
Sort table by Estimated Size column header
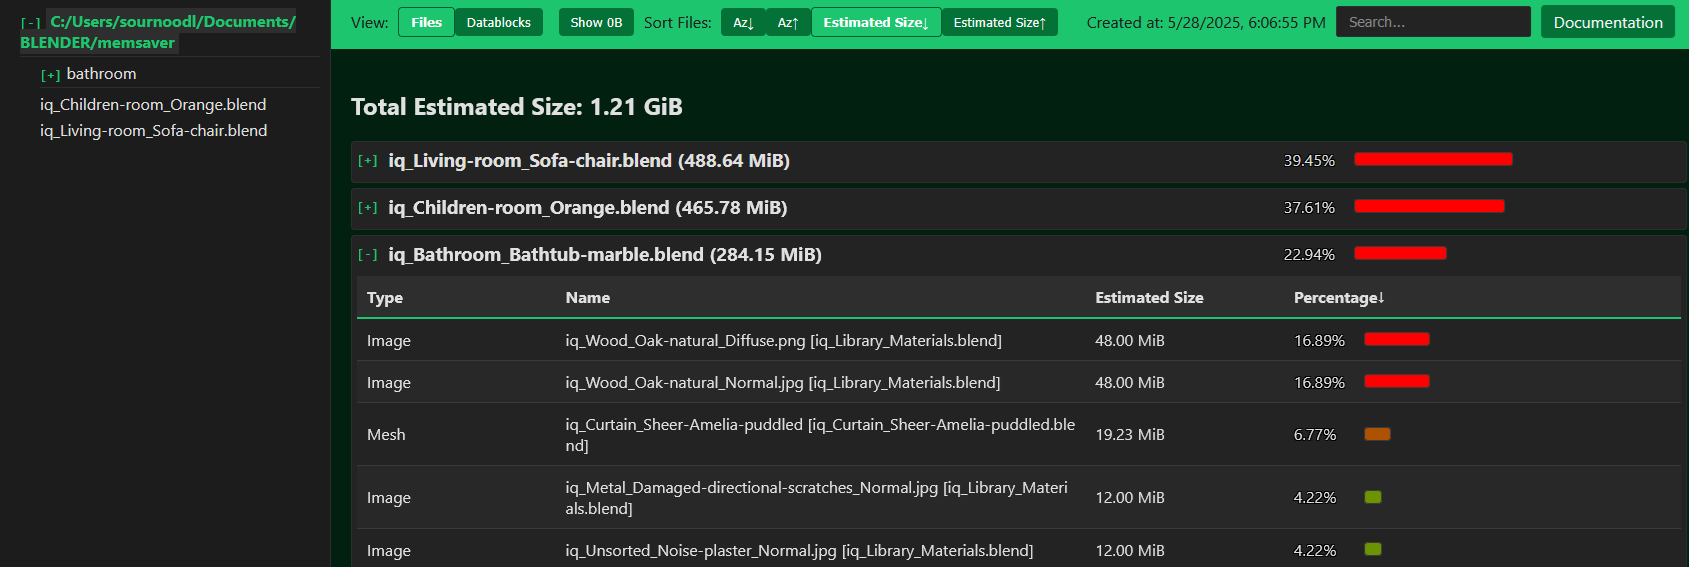coord(1149,298)
